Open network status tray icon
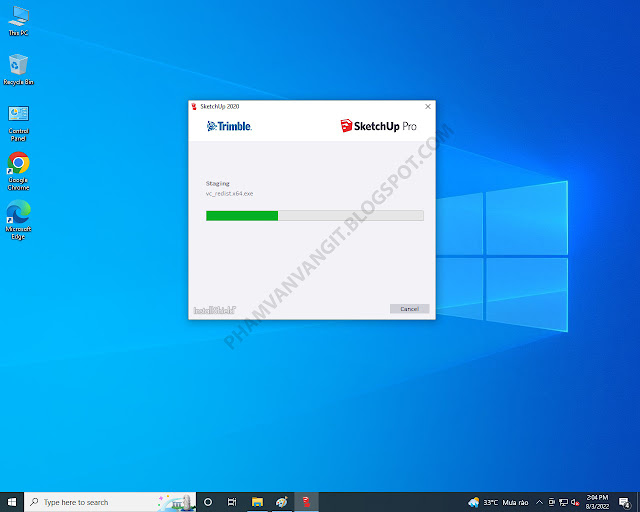 [563, 502]
